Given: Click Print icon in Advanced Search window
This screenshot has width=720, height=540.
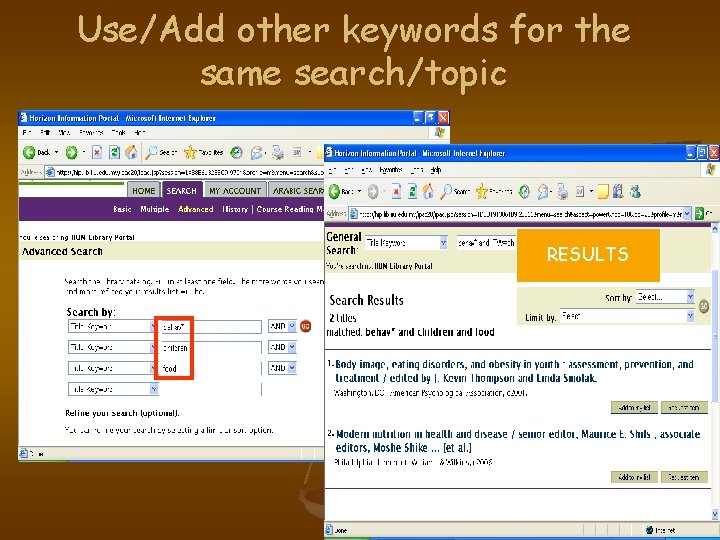Looking at the screenshot, I should pos(277,152).
